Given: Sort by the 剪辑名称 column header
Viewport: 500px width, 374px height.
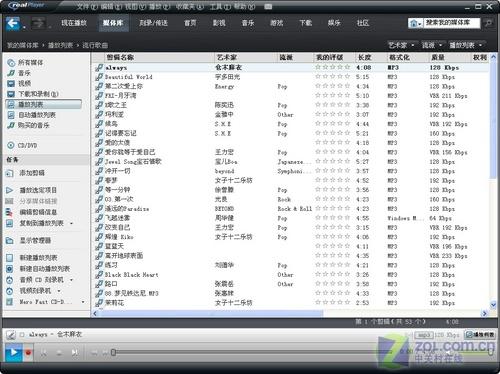Looking at the screenshot, I should coord(159,57).
